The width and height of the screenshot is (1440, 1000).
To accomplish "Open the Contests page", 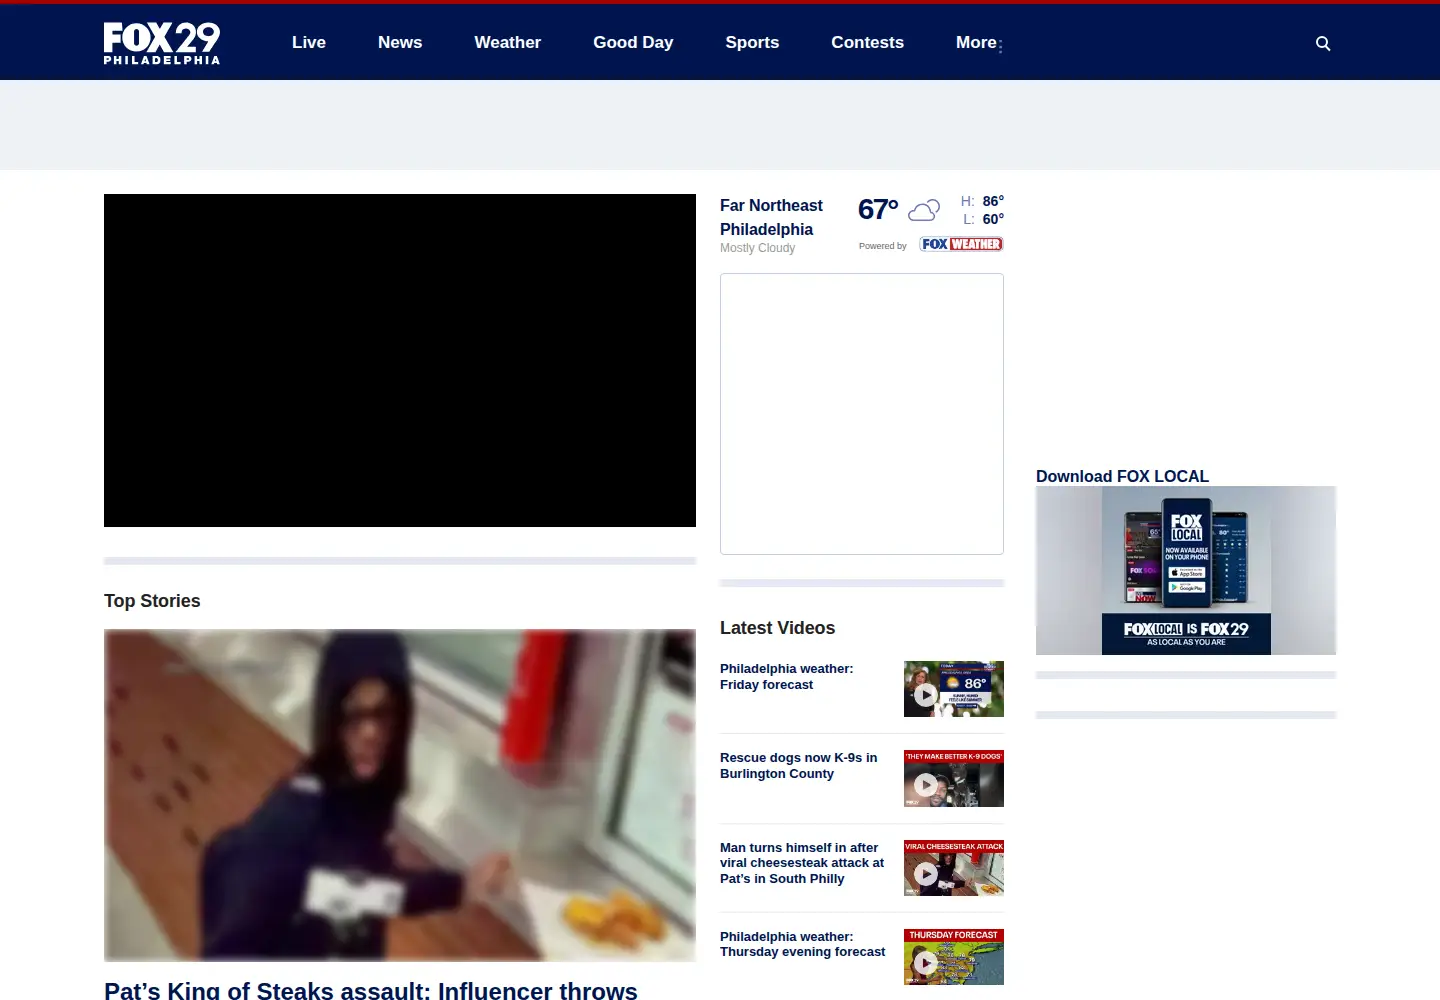I will point(867,43).
